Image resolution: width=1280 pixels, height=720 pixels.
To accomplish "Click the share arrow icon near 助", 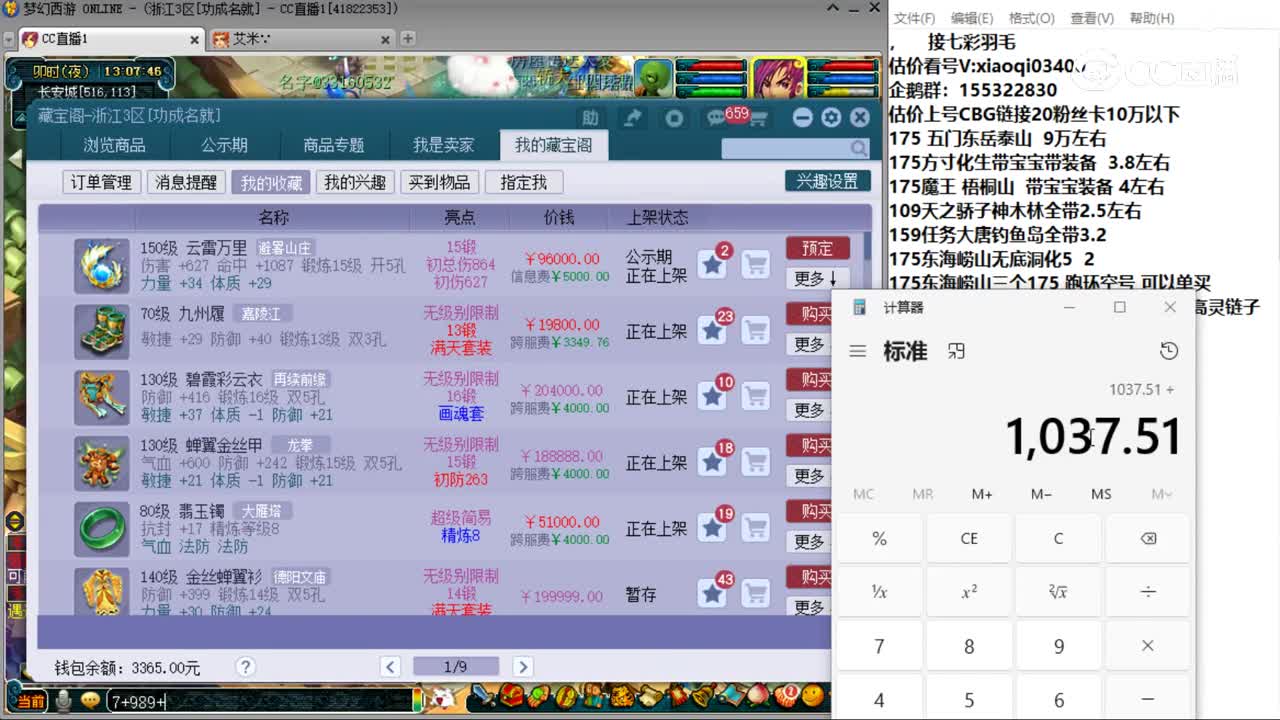I will pos(631,117).
